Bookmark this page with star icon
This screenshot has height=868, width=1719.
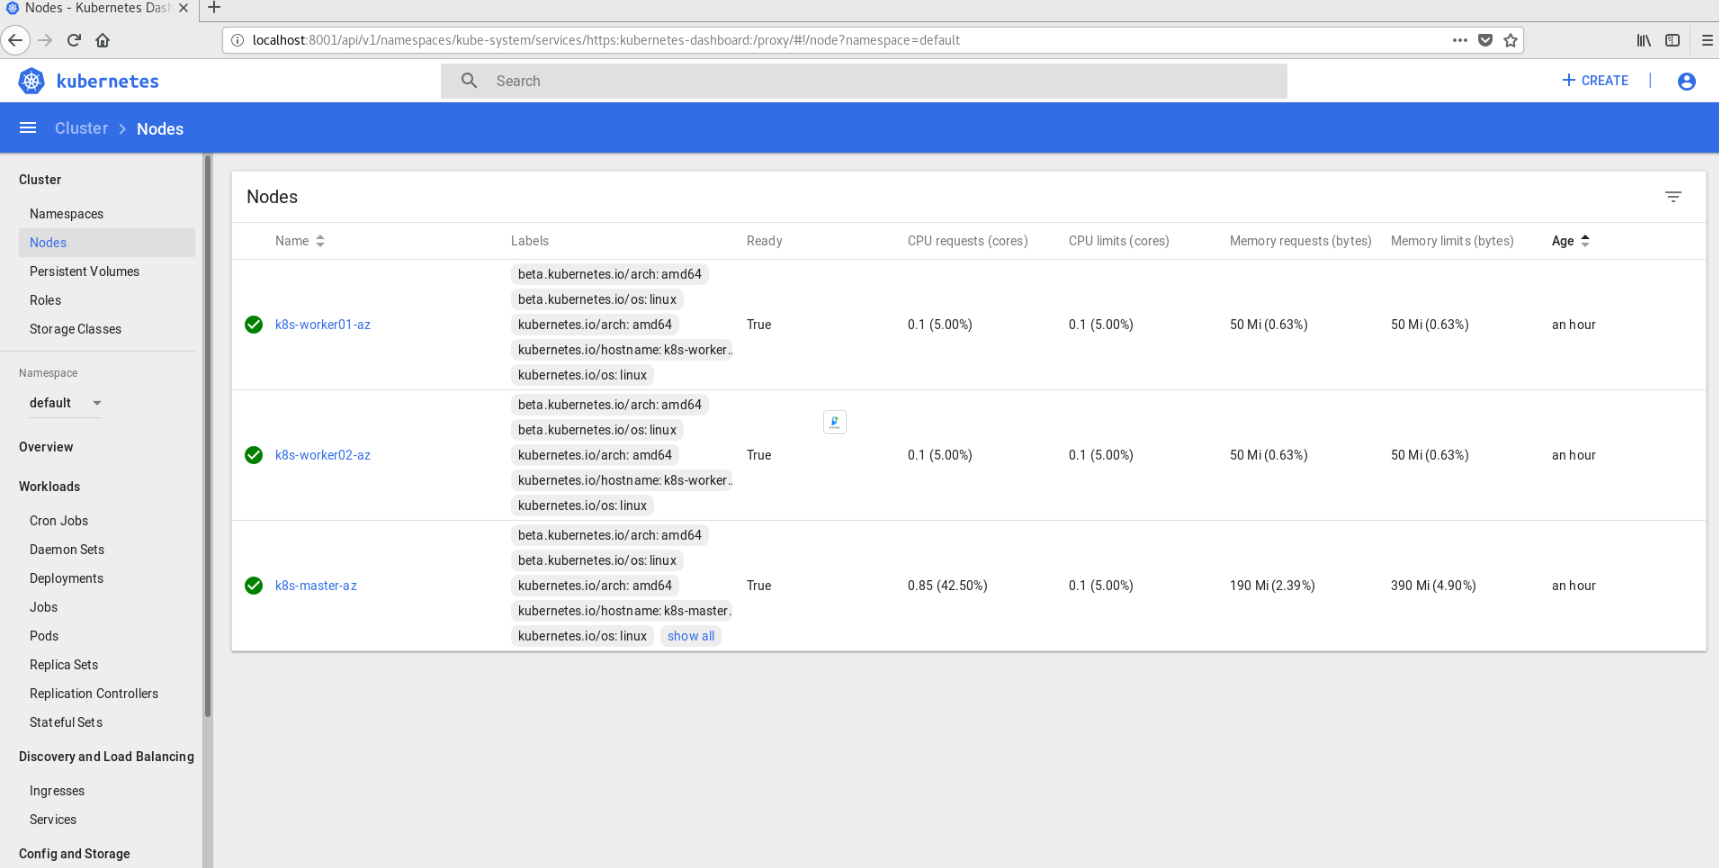[x=1510, y=40]
